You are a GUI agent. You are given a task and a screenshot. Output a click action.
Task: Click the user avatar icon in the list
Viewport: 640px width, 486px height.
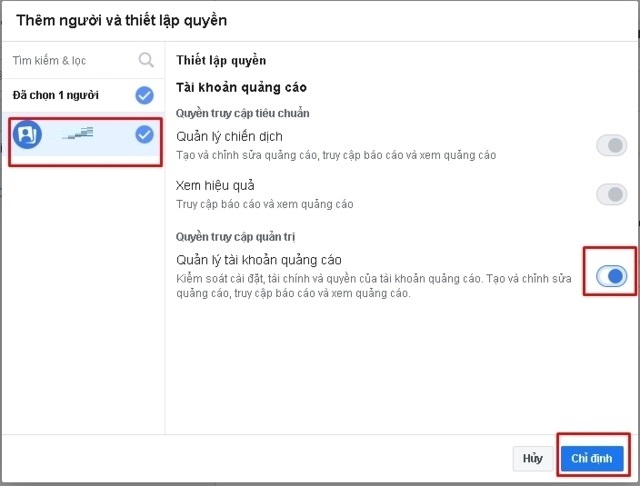(x=27, y=134)
